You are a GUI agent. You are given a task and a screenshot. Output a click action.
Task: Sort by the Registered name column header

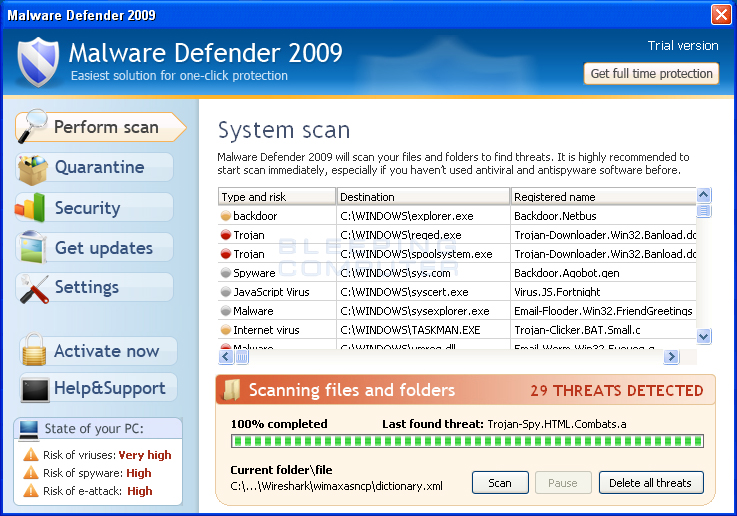(x=604, y=196)
